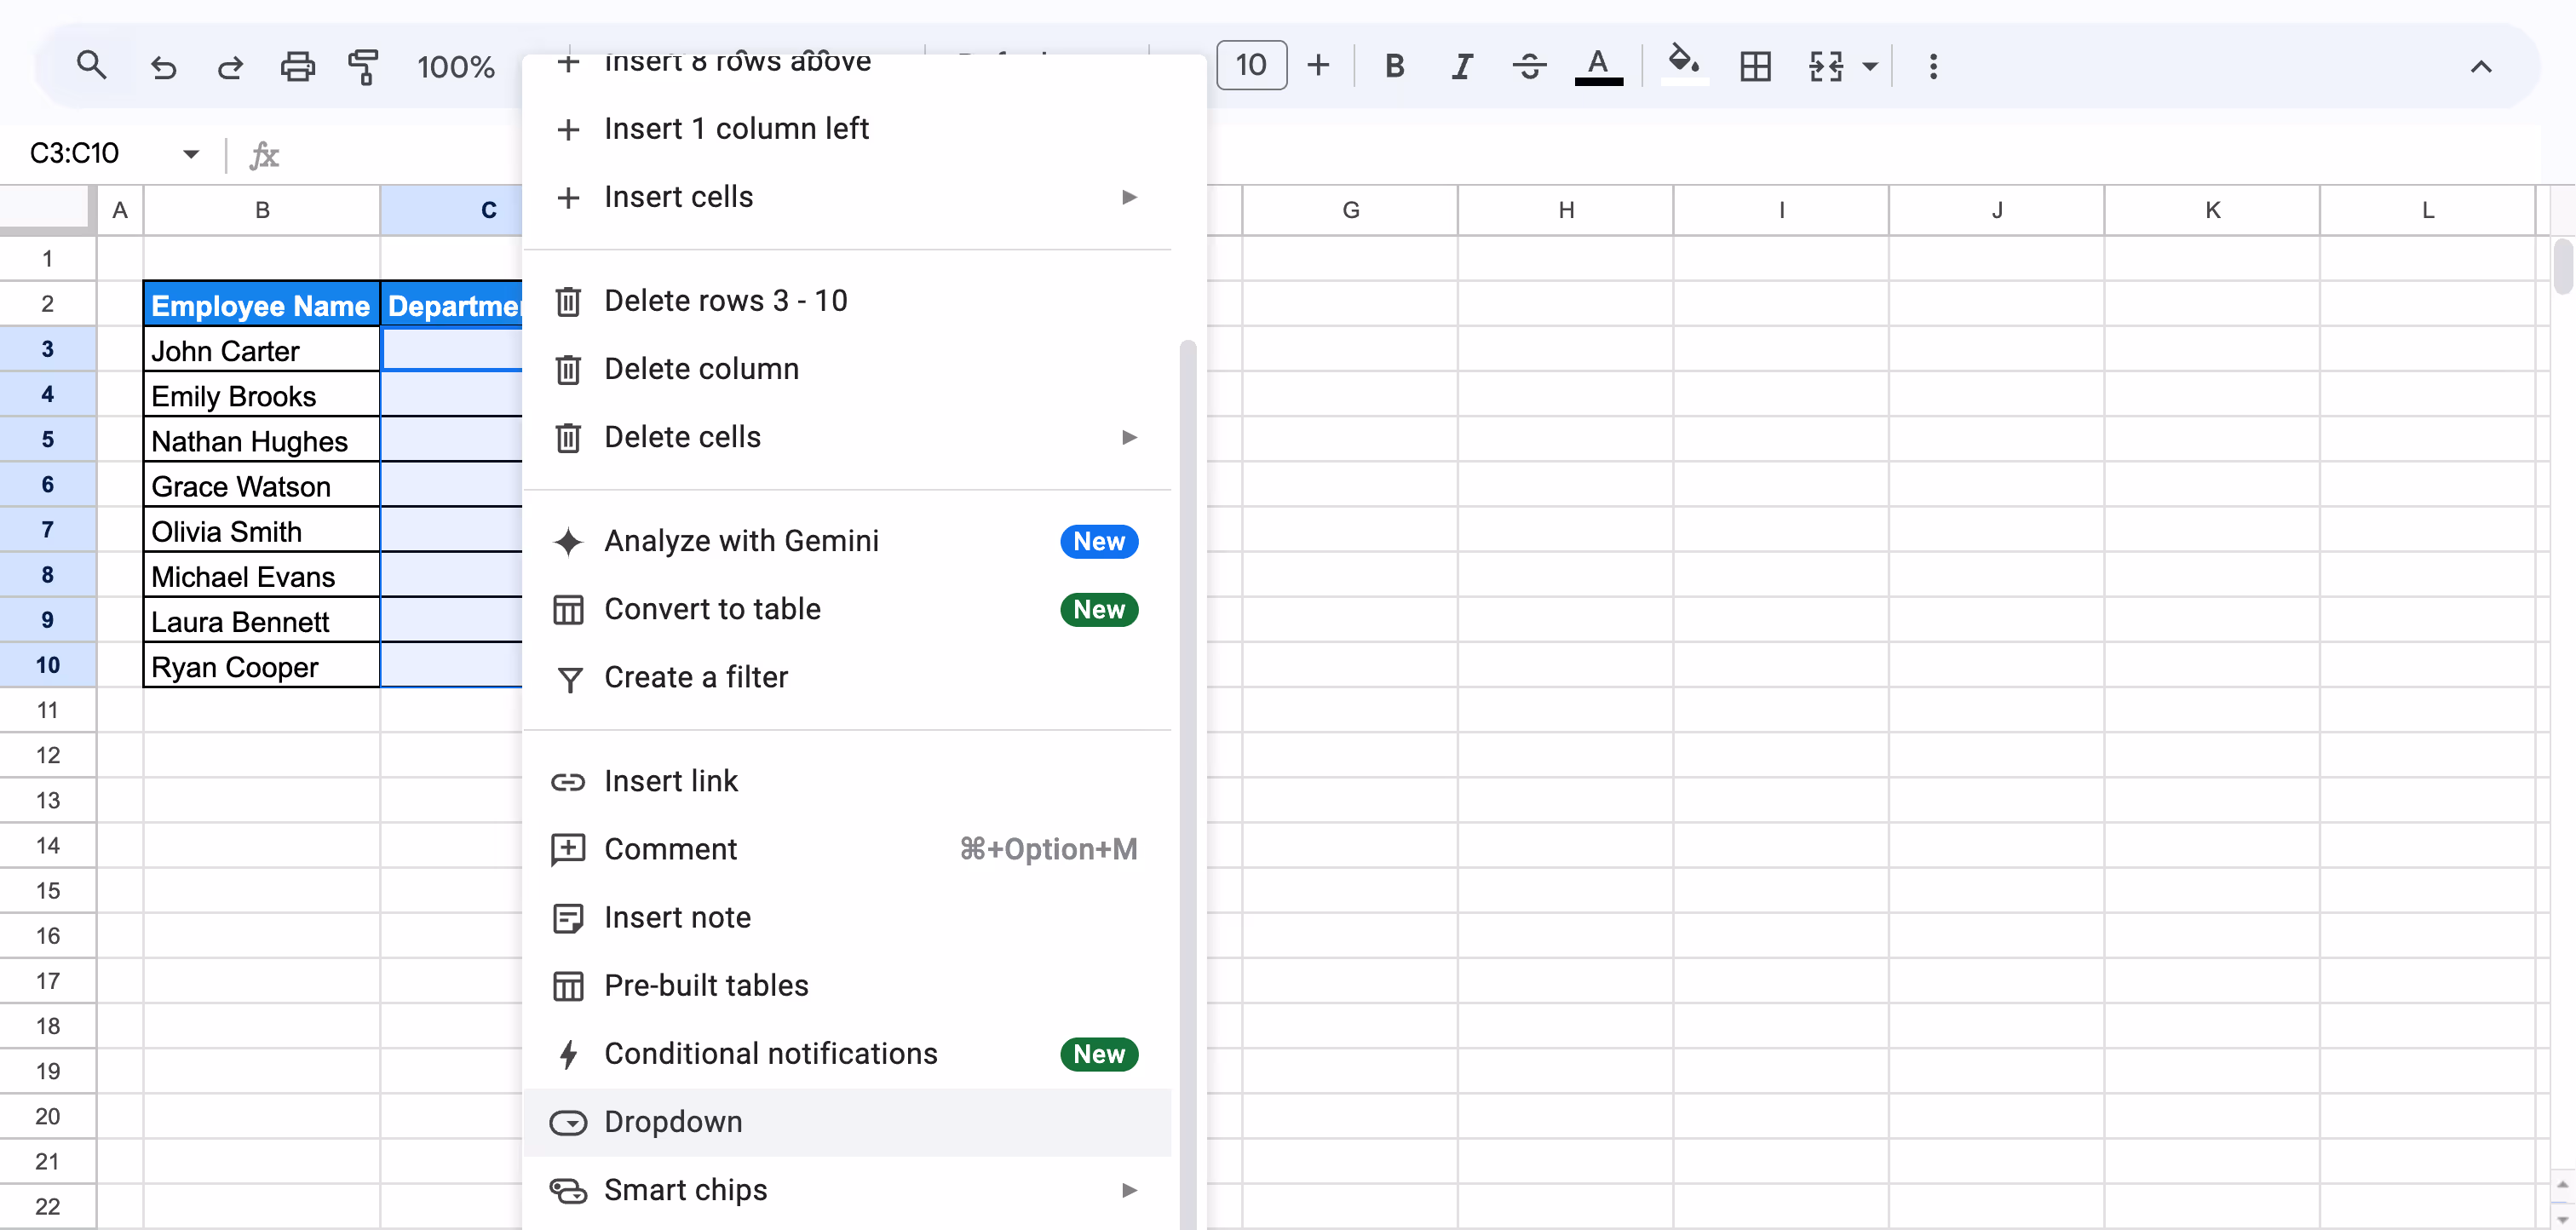Screen dimensions: 2576x1230
Task: Select the Paint format tool
Action: tap(363, 66)
